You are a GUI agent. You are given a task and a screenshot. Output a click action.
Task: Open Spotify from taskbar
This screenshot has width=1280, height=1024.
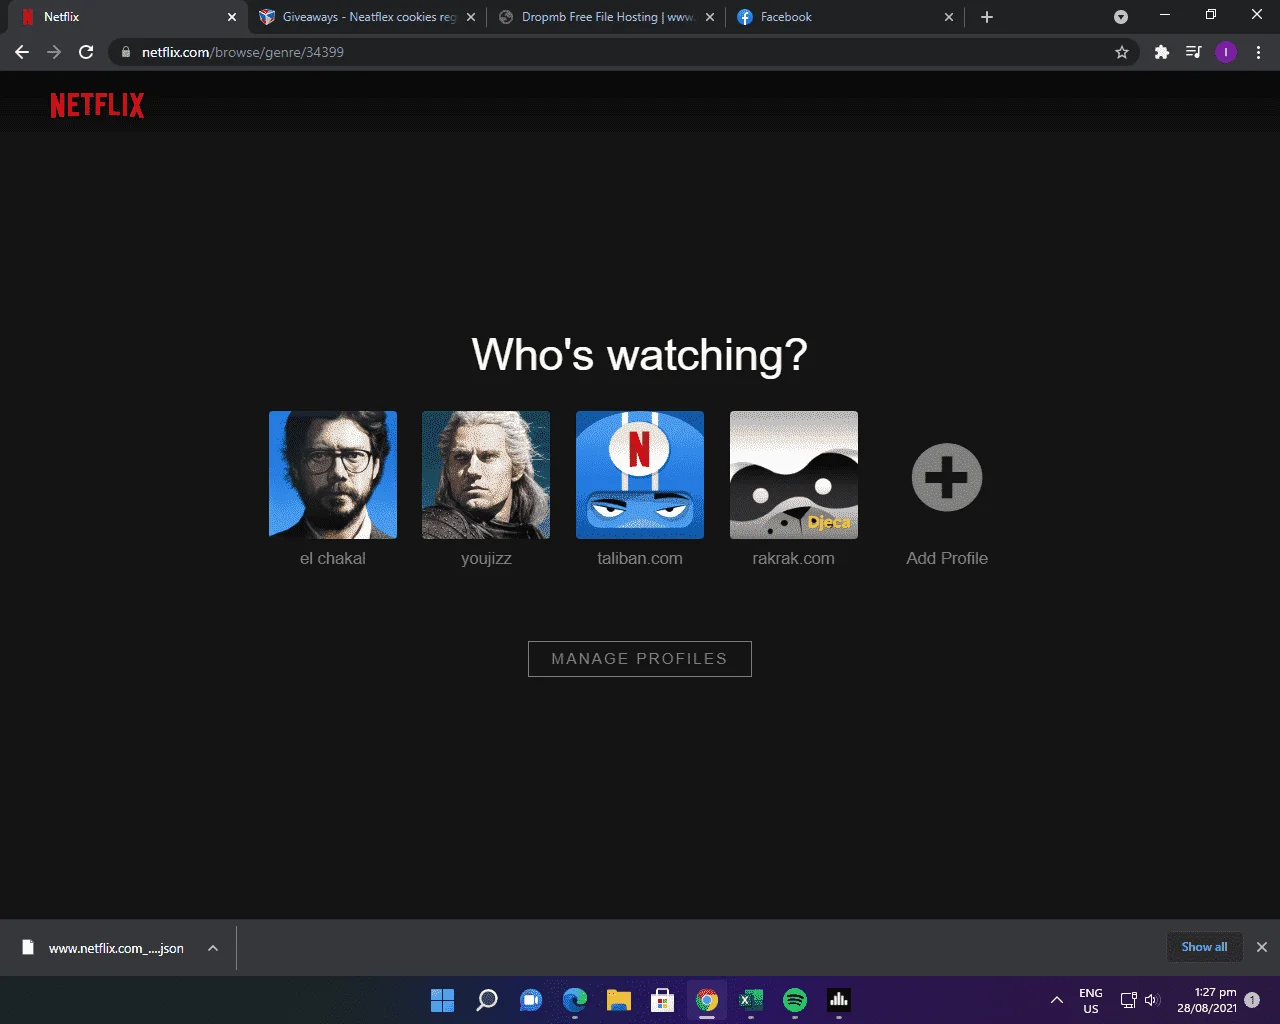[x=795, y=1000]
